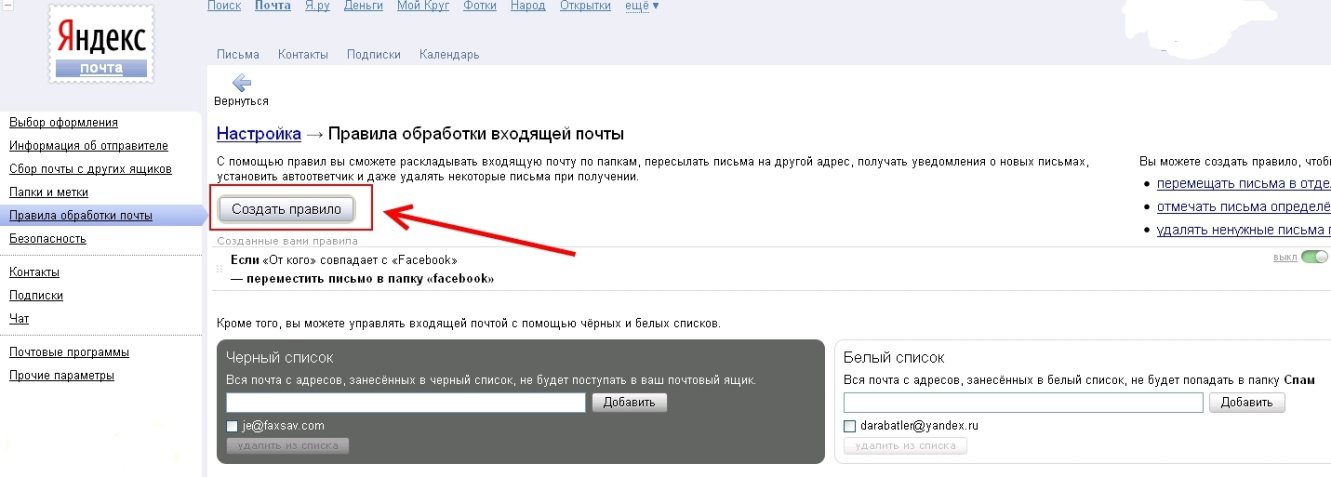
Task: Select Правила обработки почты in sidebar
Action: coord(81,215)
